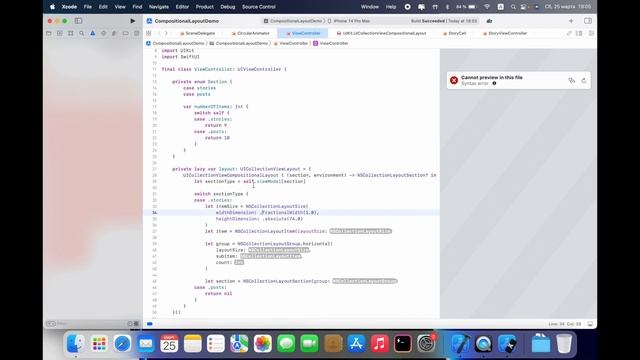This screenshot has height=360, width=640.
Task: Open Finder from the Dock
Action: [76, 343]
